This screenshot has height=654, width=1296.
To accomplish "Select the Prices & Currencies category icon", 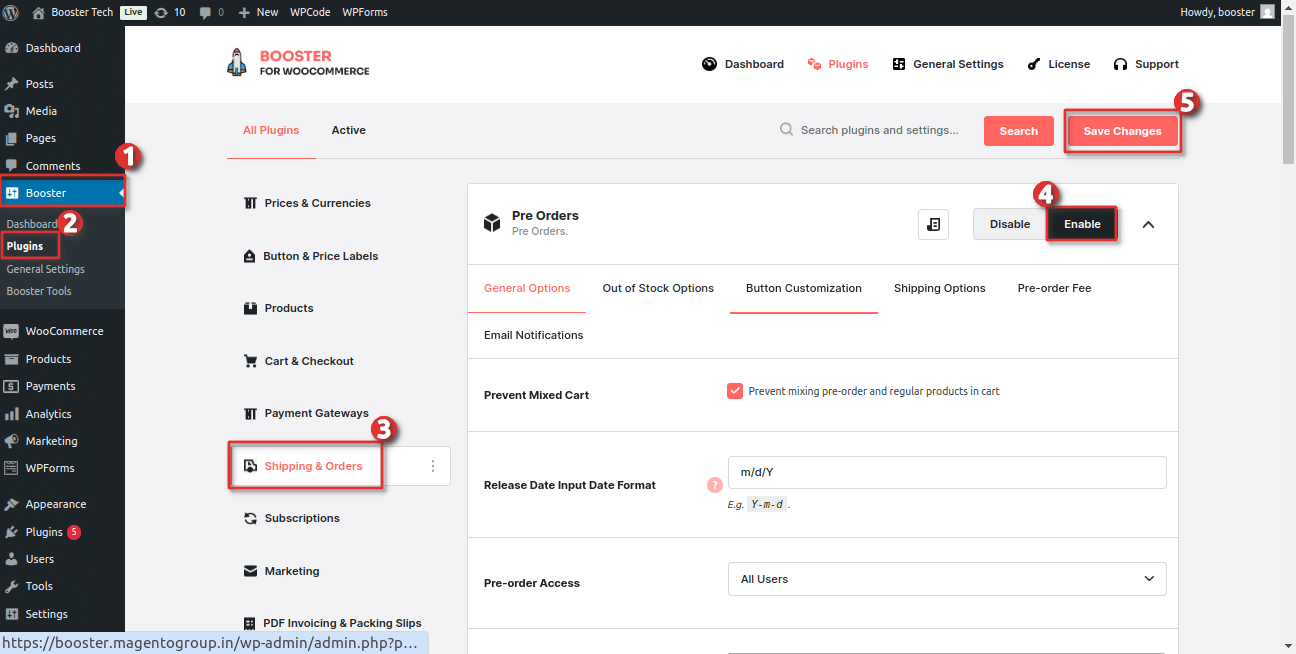I will (250, 202).
